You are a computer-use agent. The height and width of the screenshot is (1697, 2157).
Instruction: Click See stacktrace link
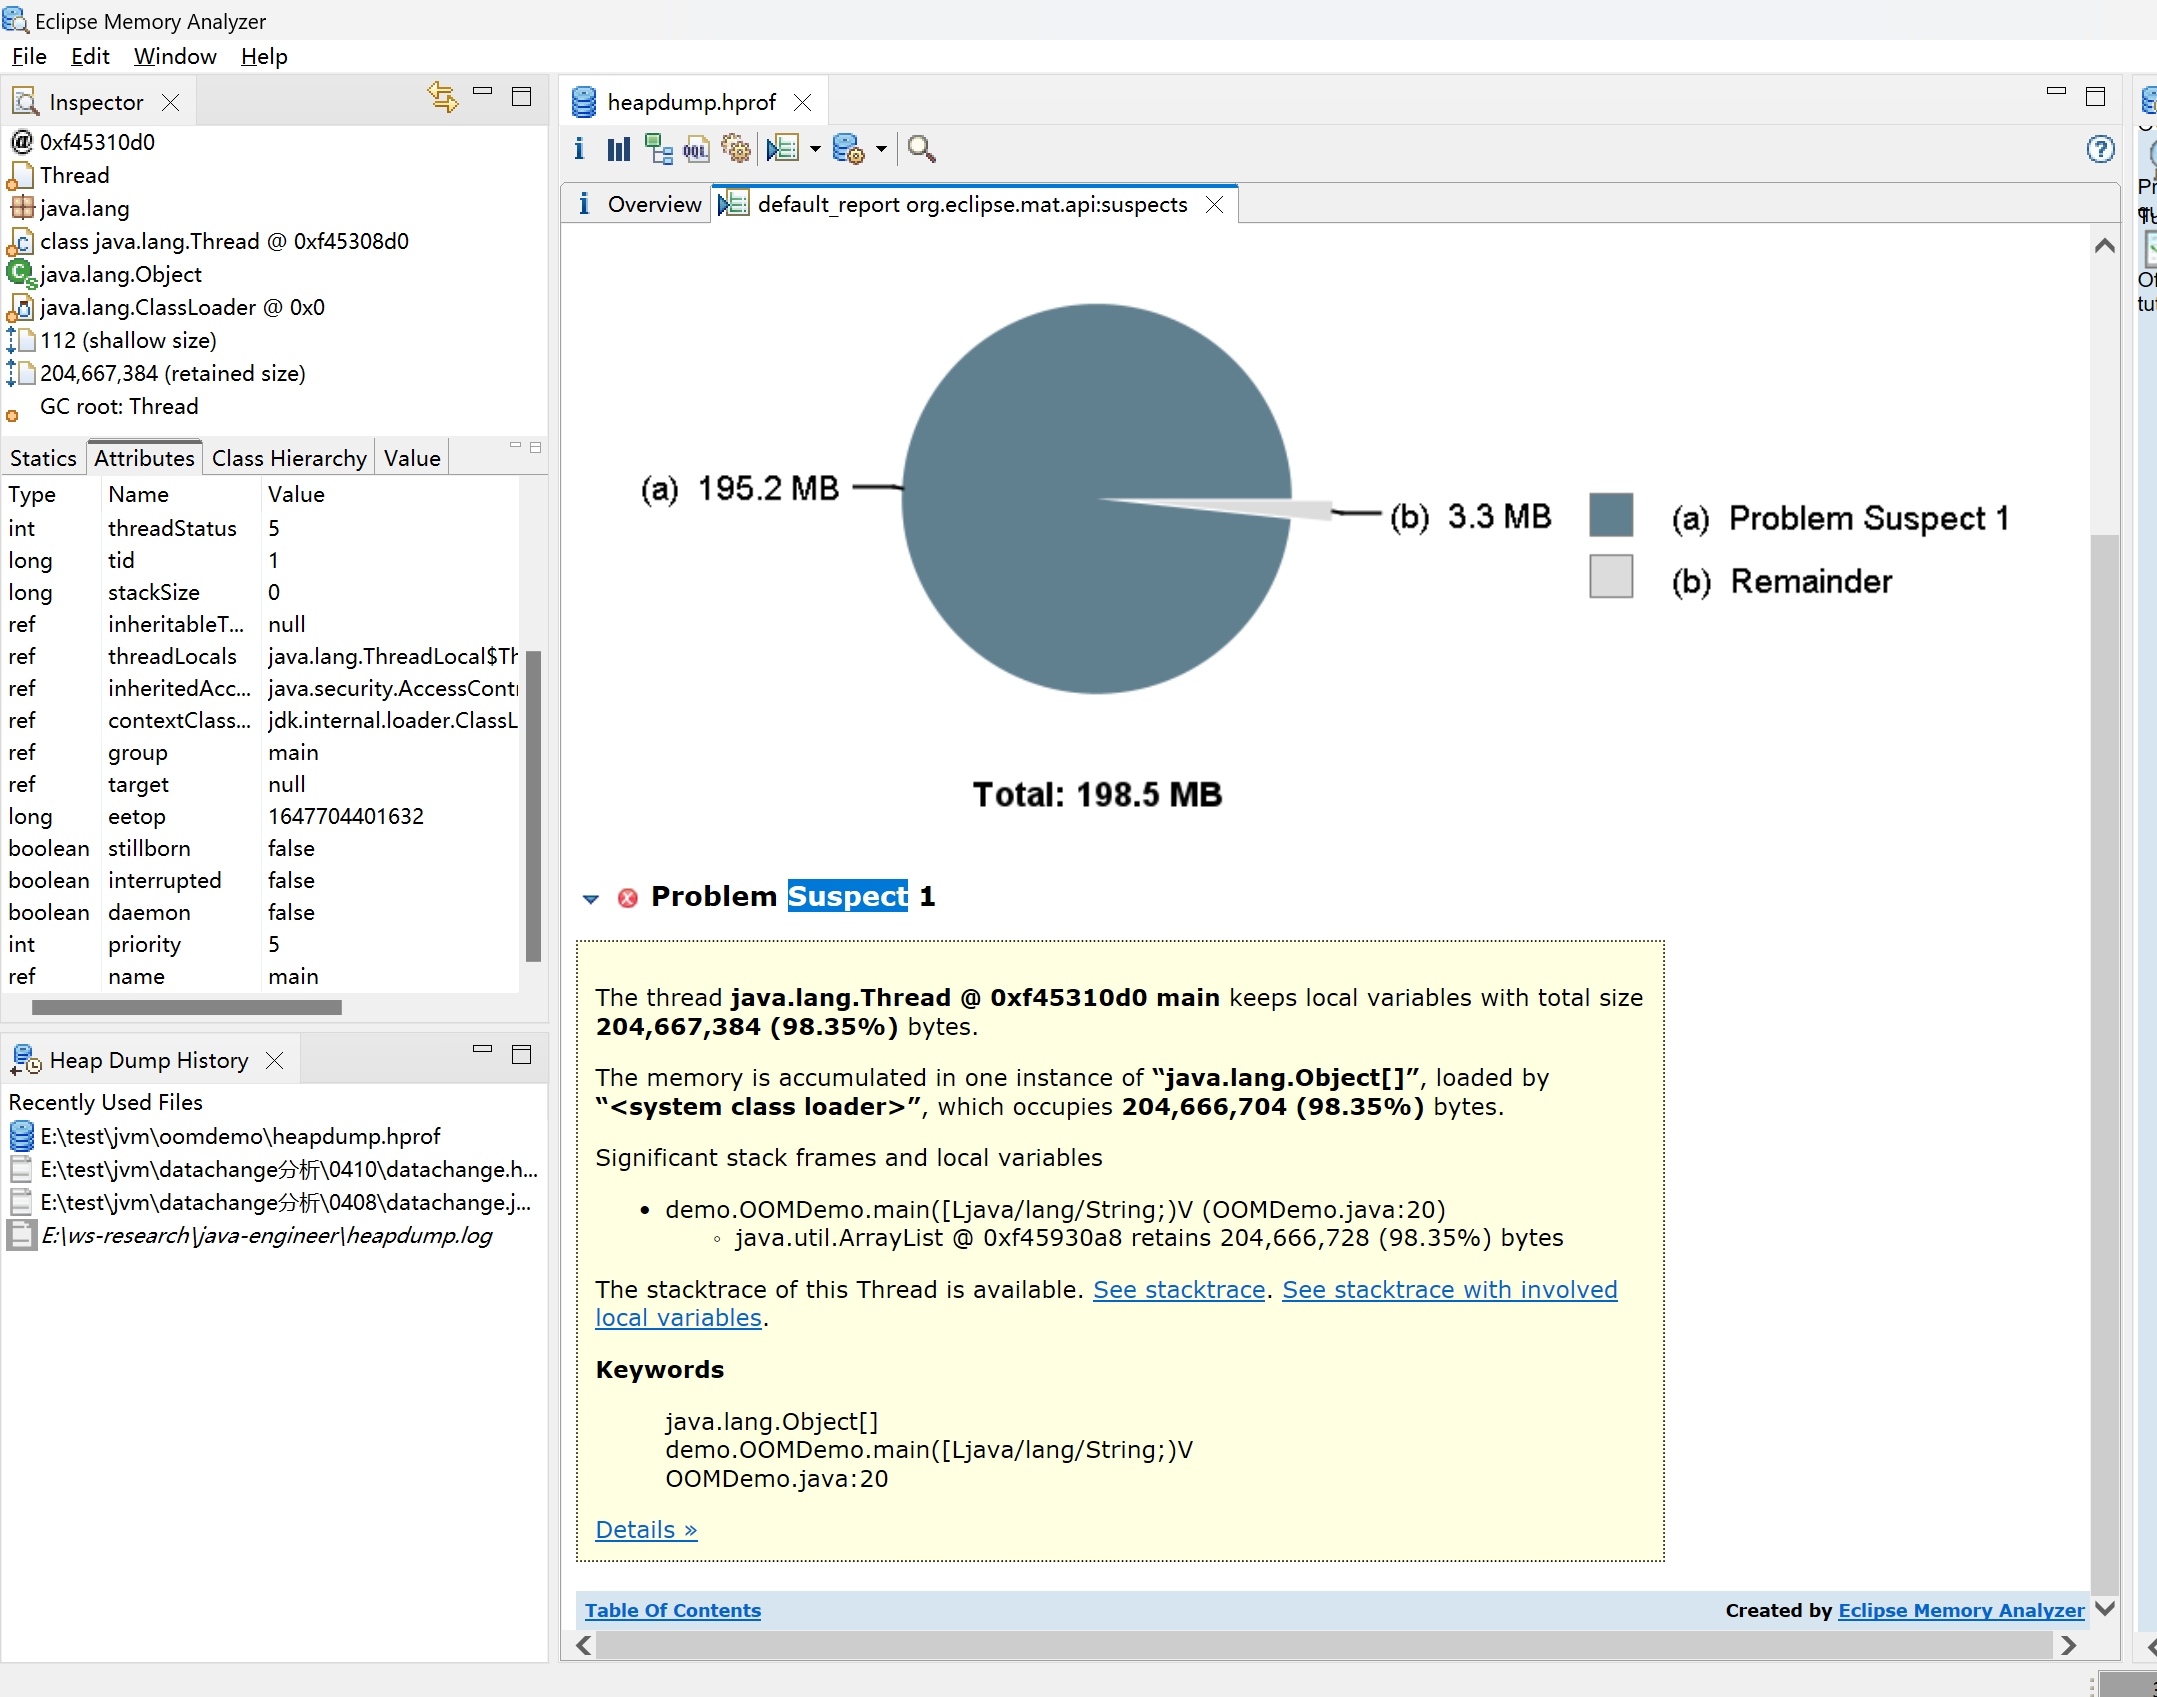click(x=1177, y=1287)
